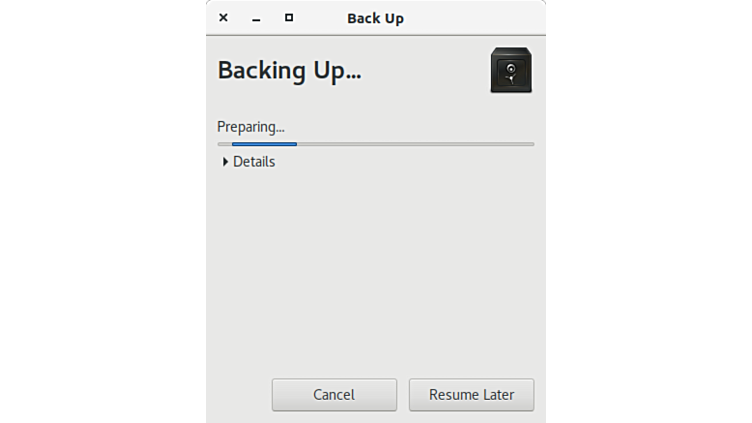This screenshot has height=423, width=752.
Task: Close the Back Up window
Action: (x=223, y=18)
